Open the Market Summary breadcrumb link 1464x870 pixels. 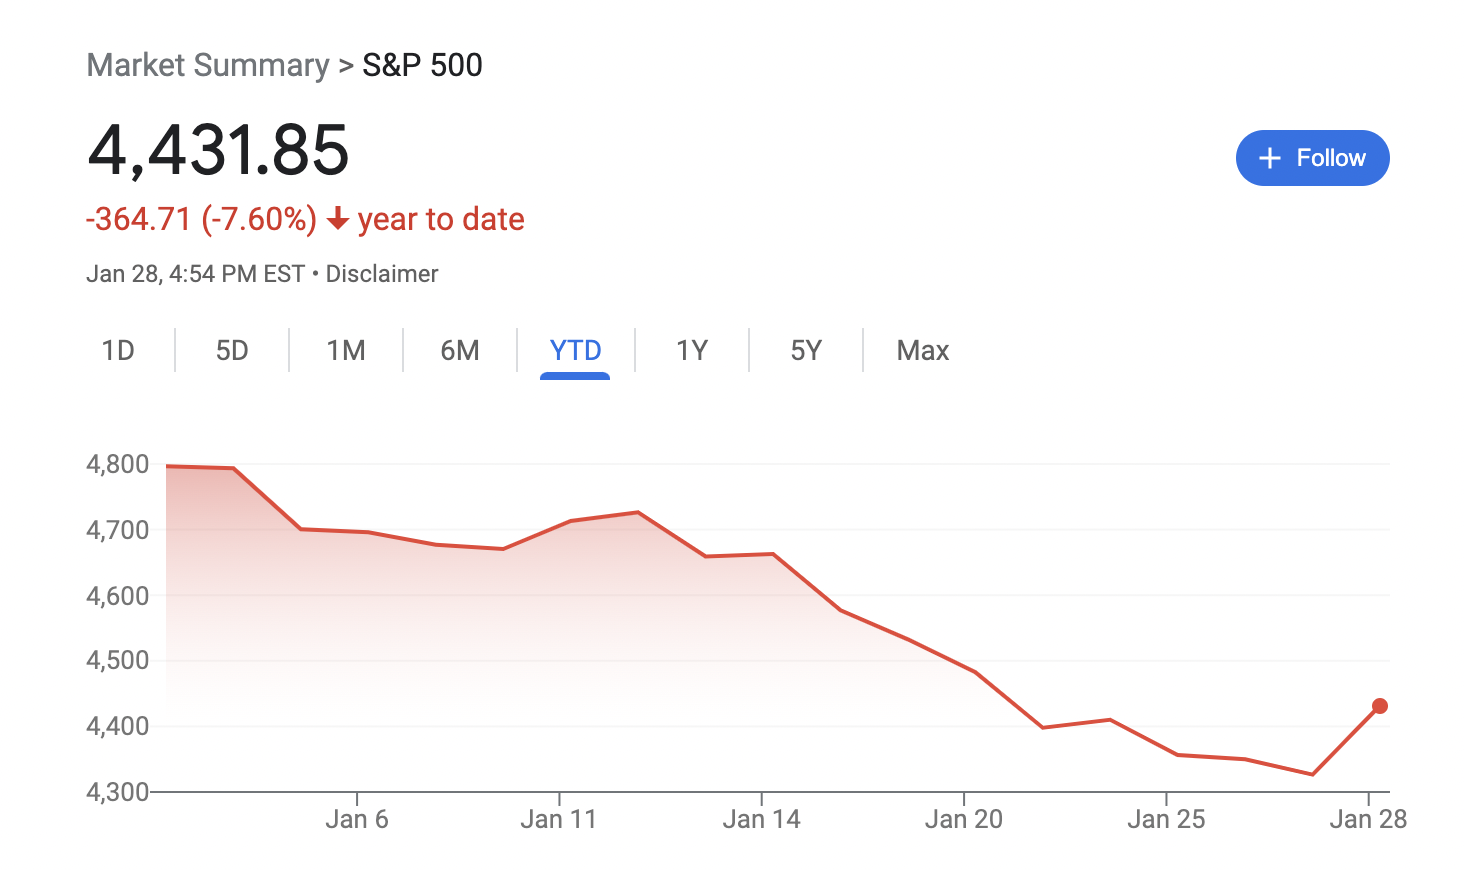coord(208,65)
